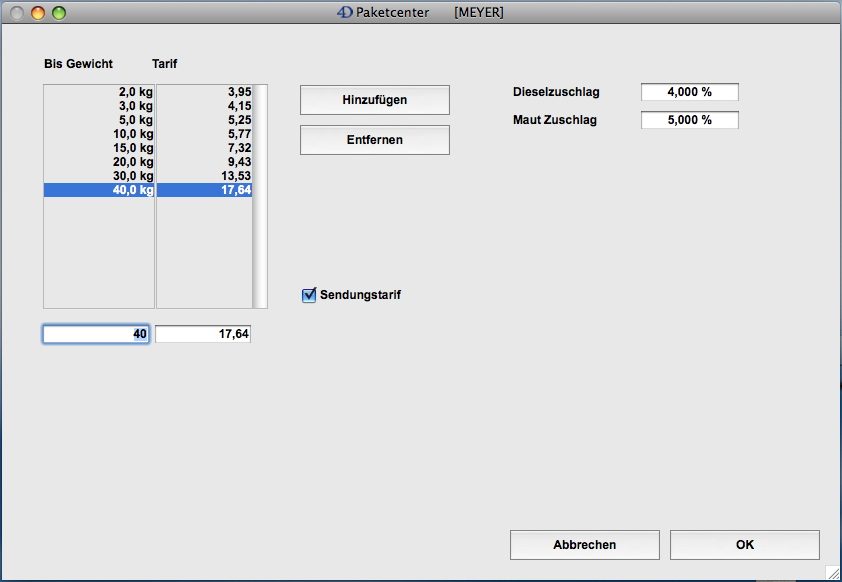Click the Abbrechen button
The height and width of the screenshot is (582, 842).
(x=584, y=545)
